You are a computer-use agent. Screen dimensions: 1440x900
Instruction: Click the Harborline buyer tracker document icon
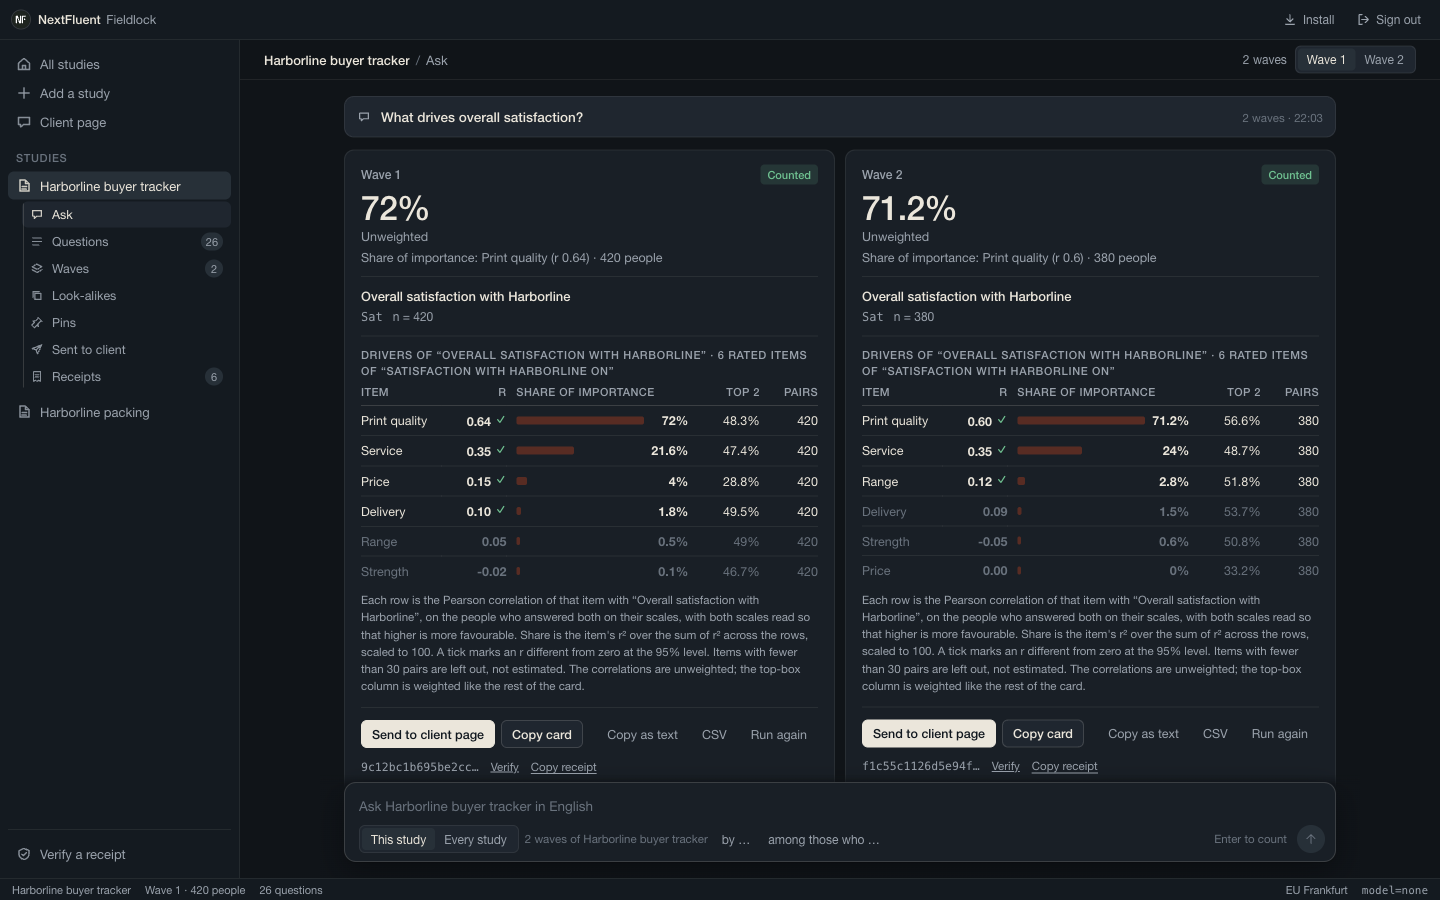tap(24, 187)
